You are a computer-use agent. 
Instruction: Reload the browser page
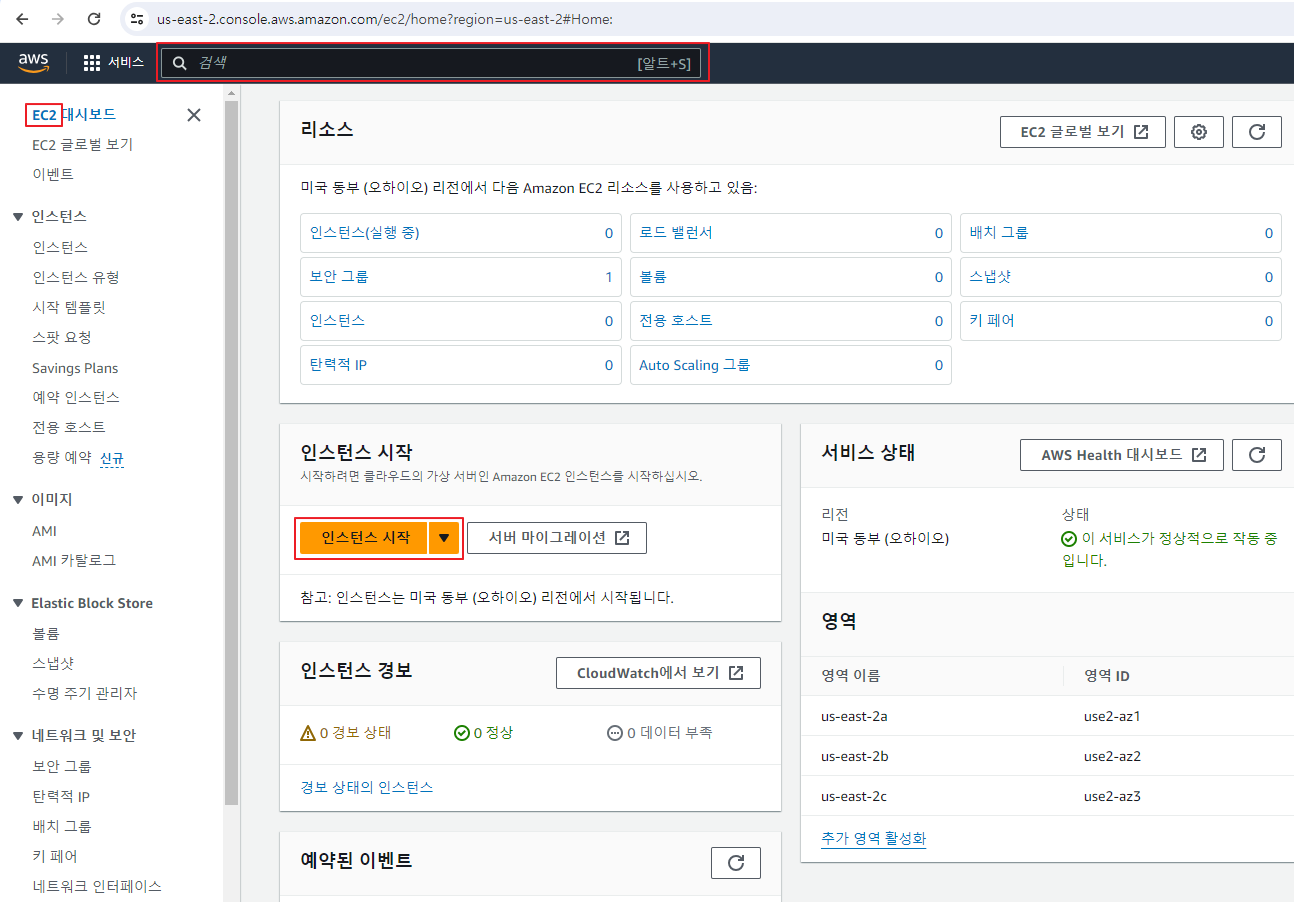[x=94, y=19]
